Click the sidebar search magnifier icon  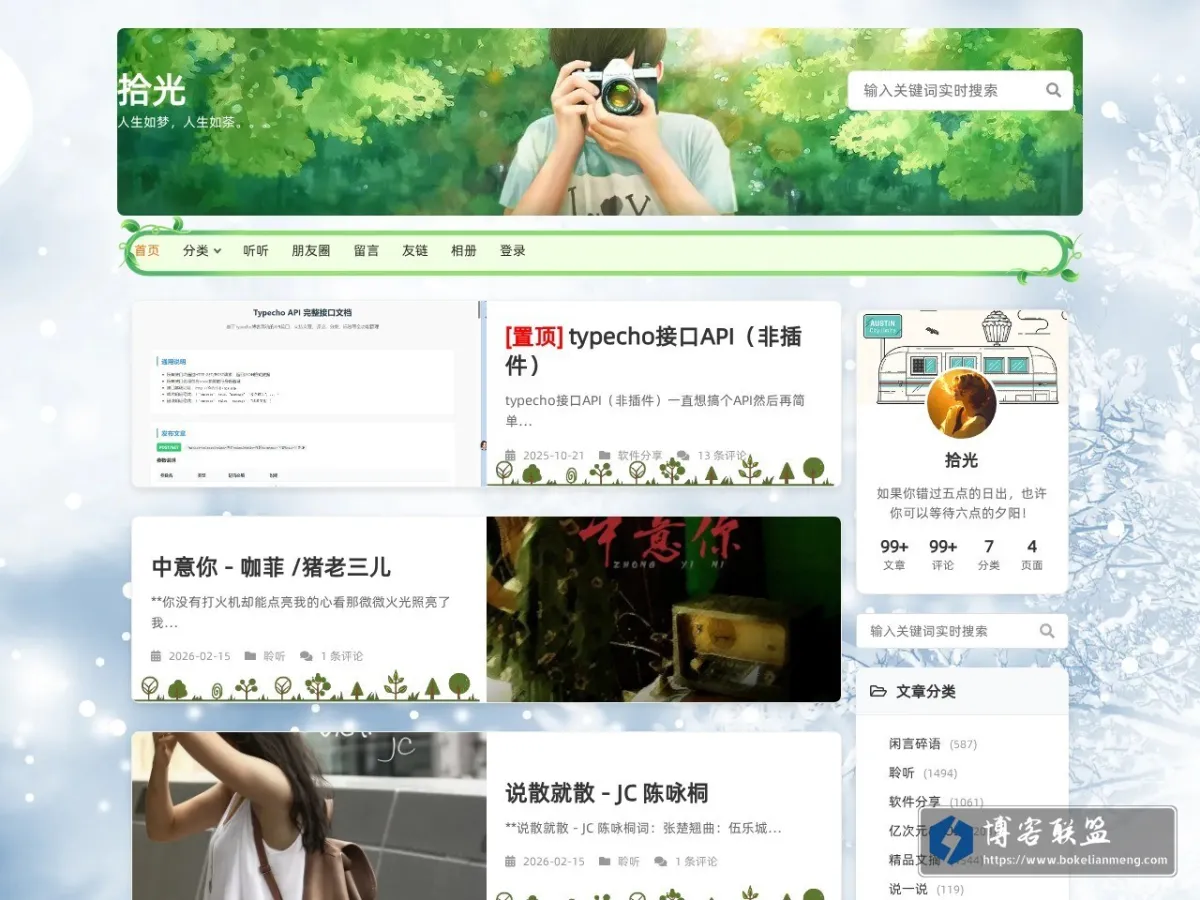pos(1047,631)
